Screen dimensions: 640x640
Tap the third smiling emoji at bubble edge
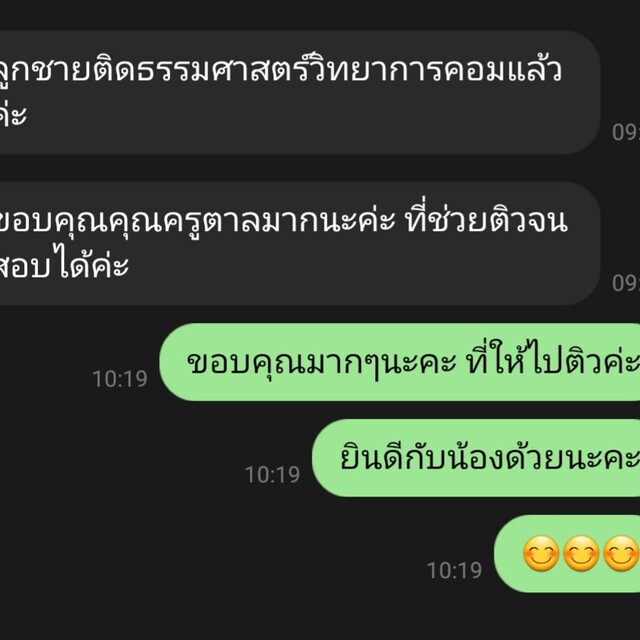coord(621,553)
